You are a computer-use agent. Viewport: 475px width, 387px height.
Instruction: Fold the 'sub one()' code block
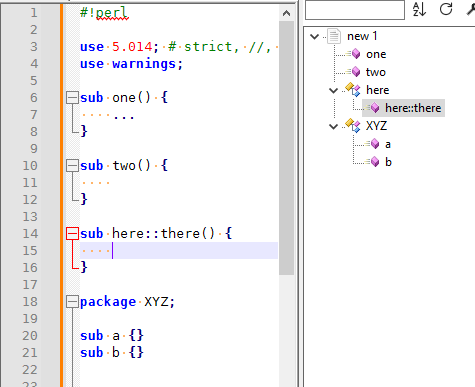point(72,98)
